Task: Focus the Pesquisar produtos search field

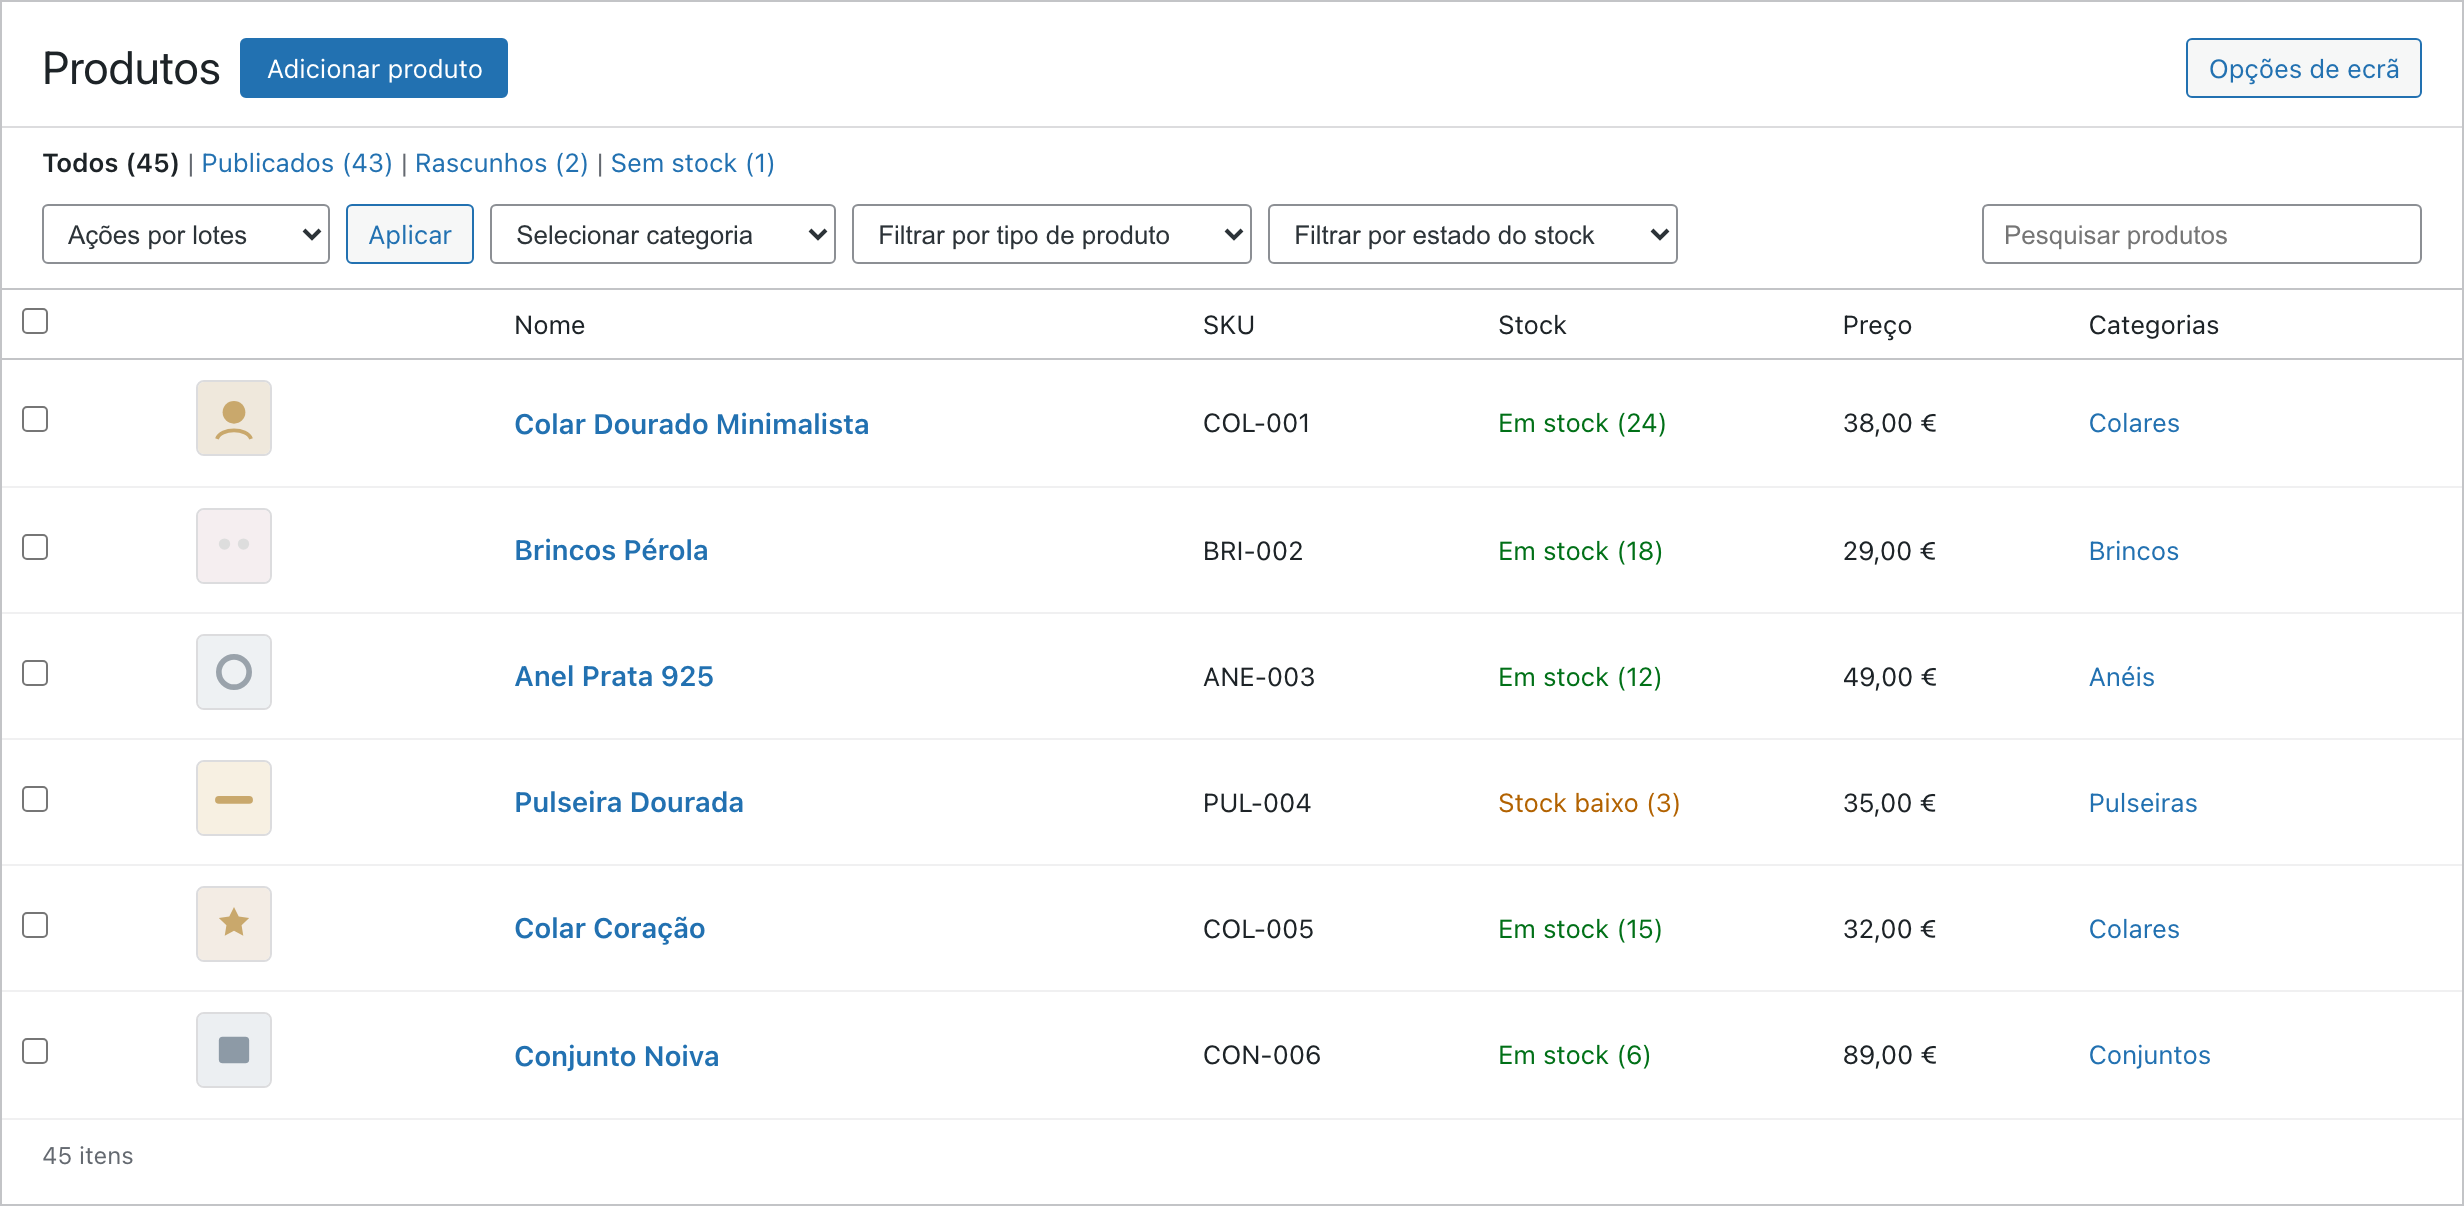Action: click(x=2202, y=234)
